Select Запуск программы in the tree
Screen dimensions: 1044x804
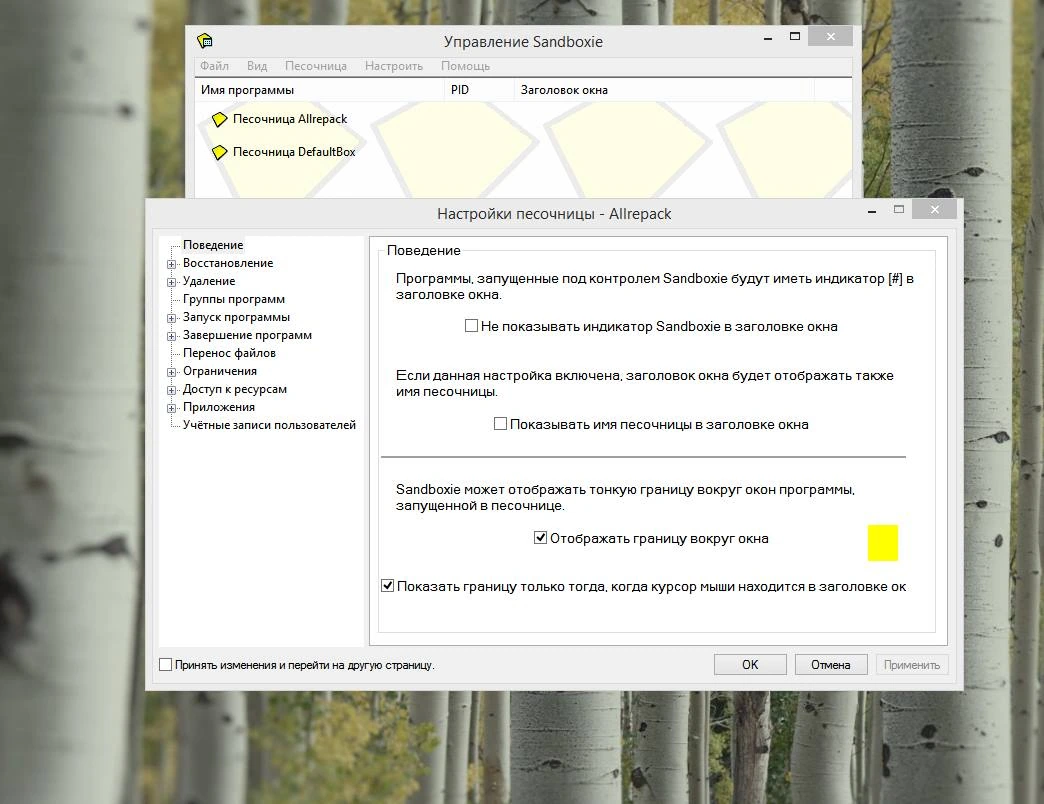pyautogui.click(x=236, y=317)
